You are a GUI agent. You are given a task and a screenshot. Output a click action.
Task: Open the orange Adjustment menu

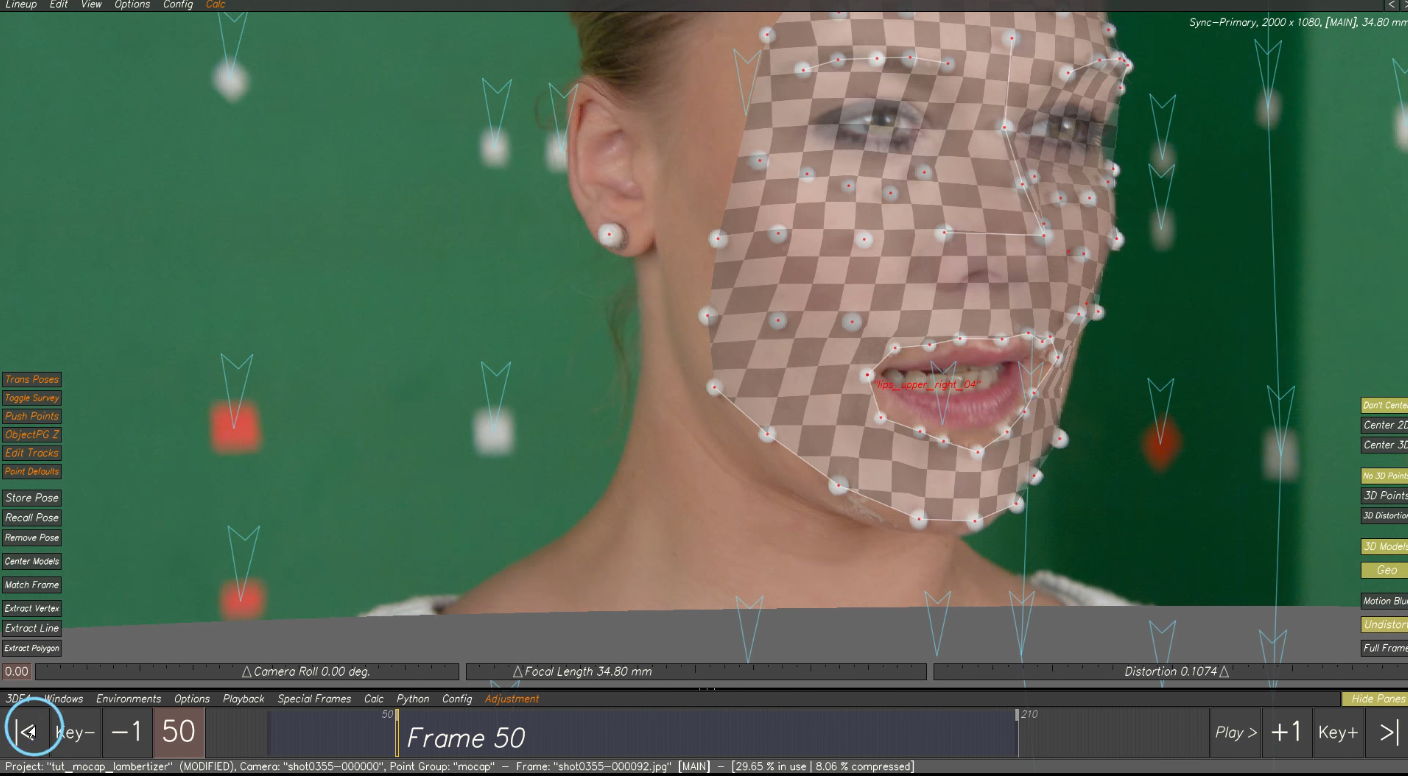tap(512, 699)
